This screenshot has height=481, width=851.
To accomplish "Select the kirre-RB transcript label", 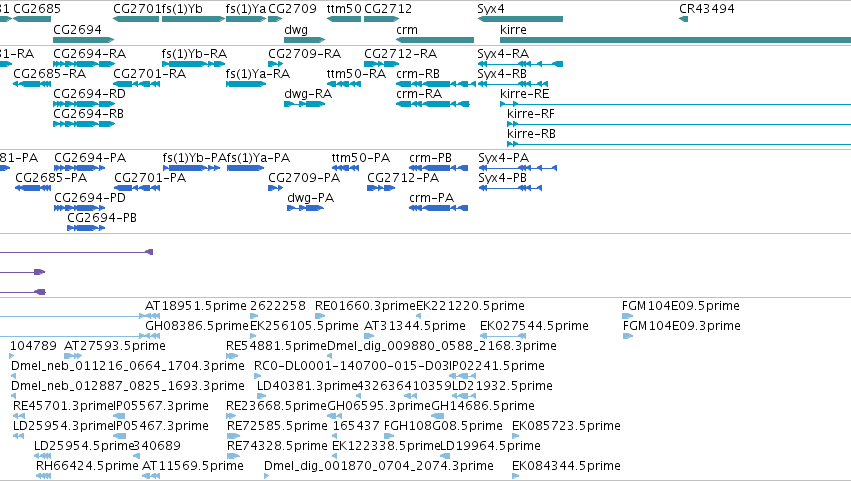I will [531, 134].
